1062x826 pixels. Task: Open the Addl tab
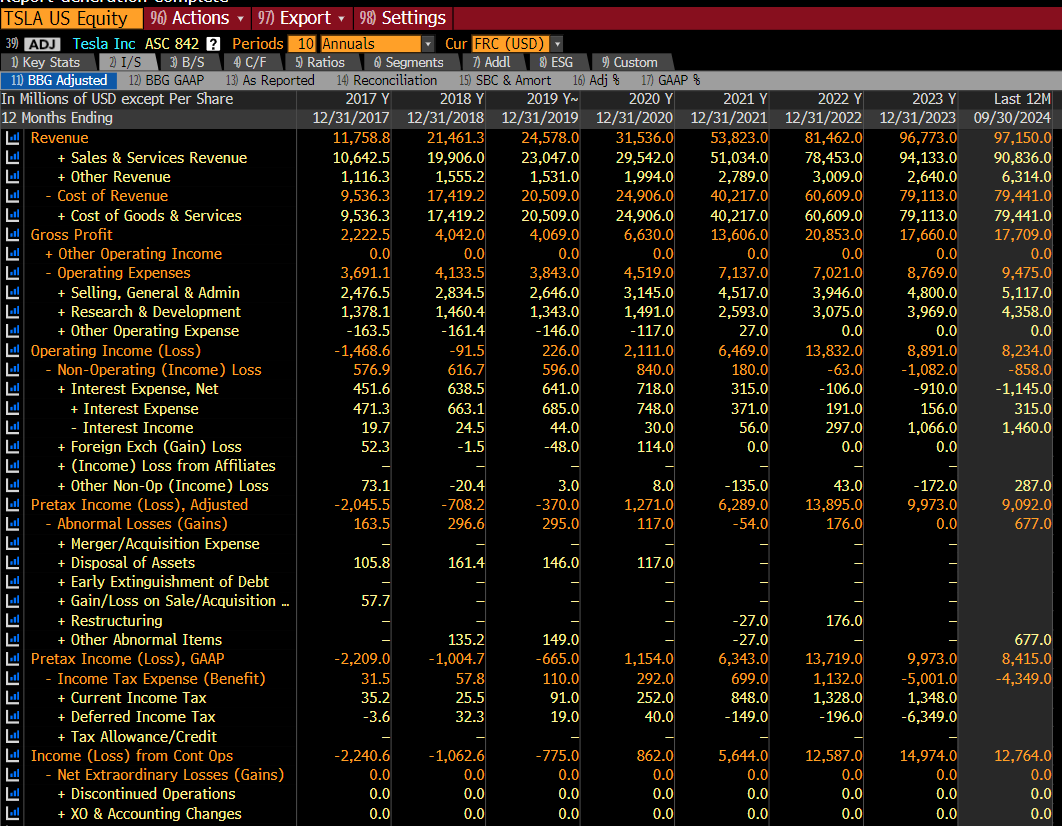492,62
